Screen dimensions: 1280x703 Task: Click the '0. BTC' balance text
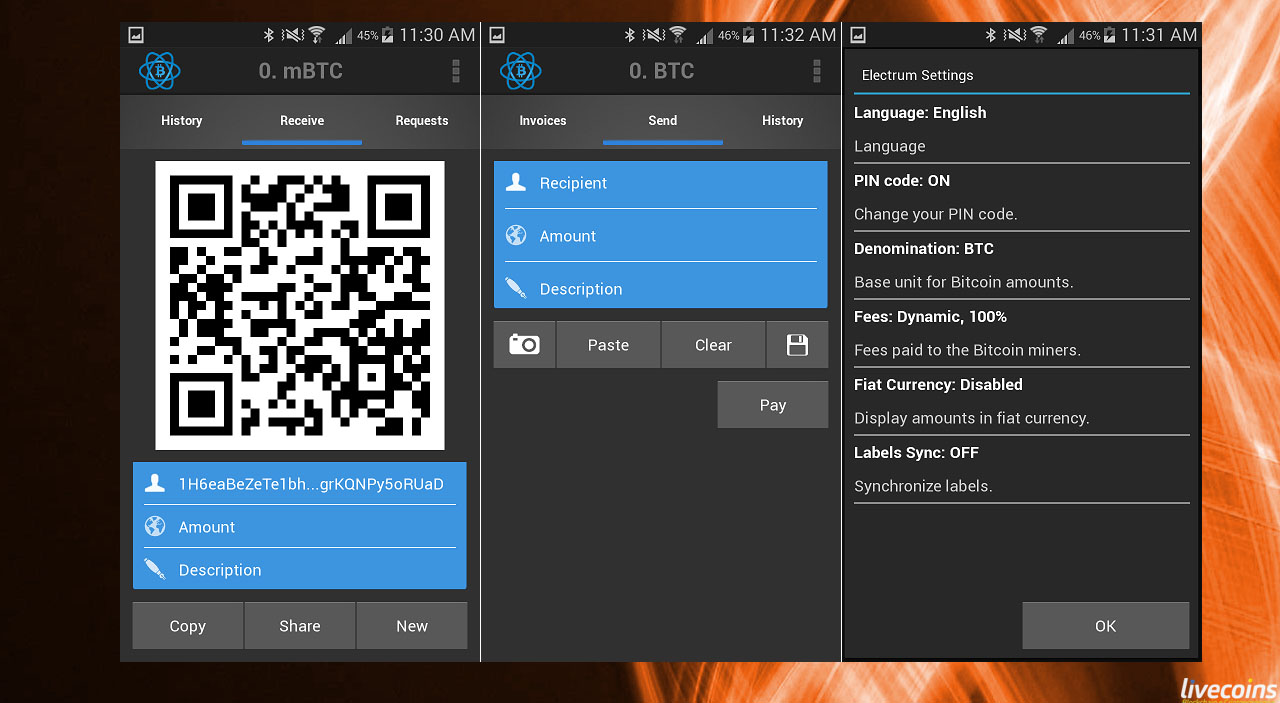[x=661, y=71]
